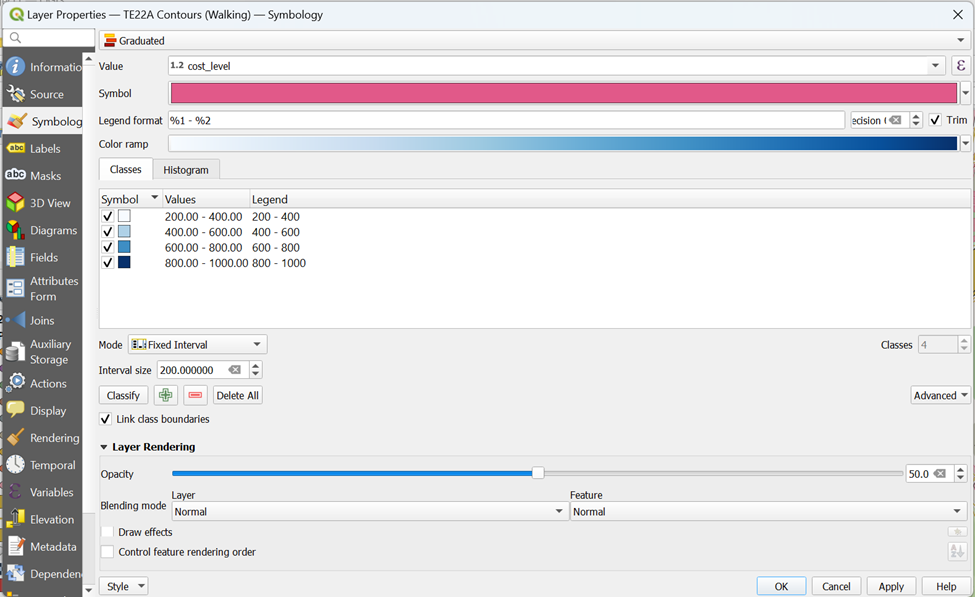Click the Opacity slider handle
Image resolution: width=975 pixels, height=597 pixels.
[x=538, y=473]
